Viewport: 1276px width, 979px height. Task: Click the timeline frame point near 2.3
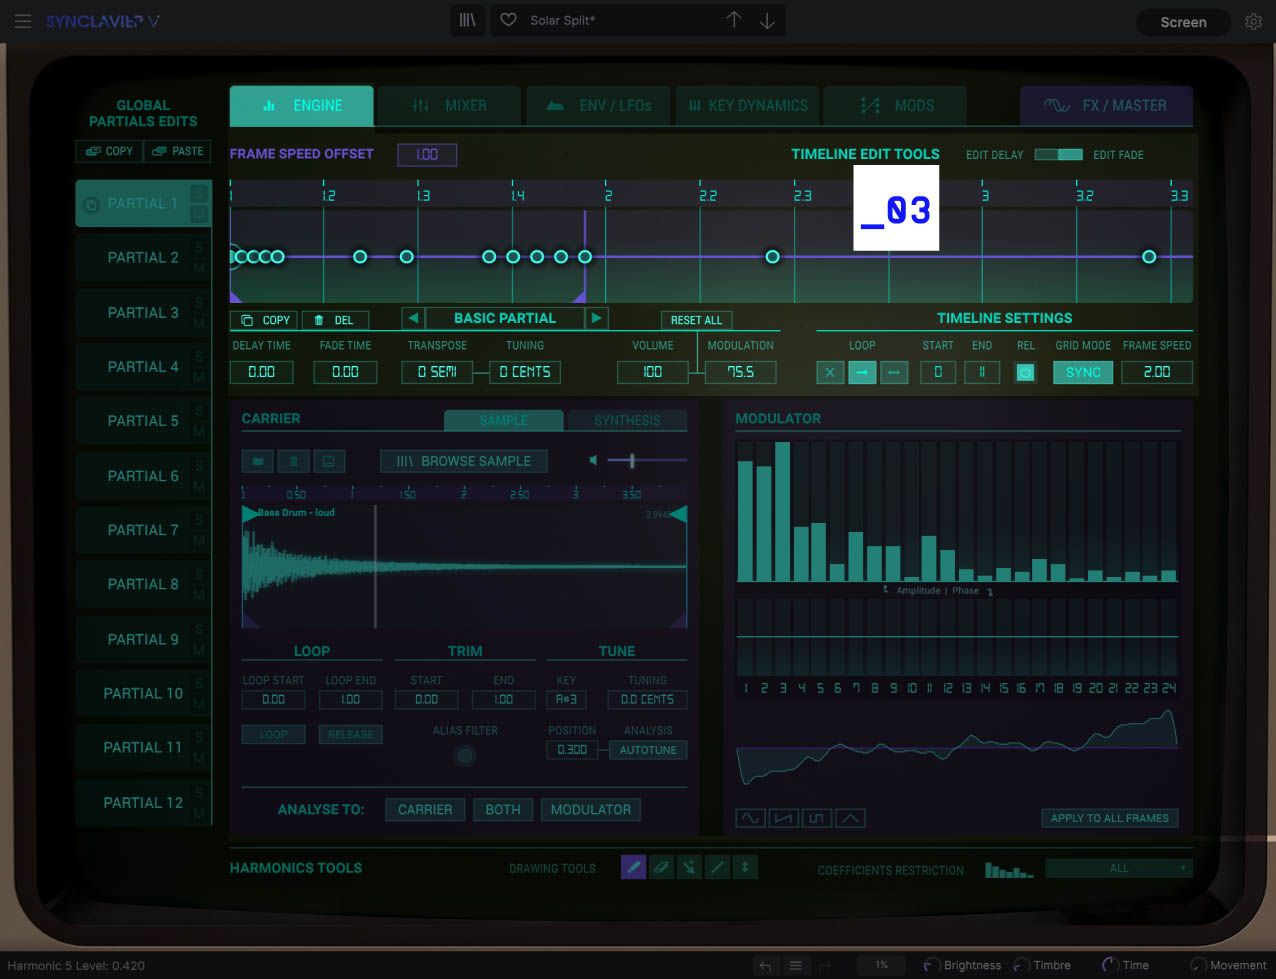[x=772, y=257]
